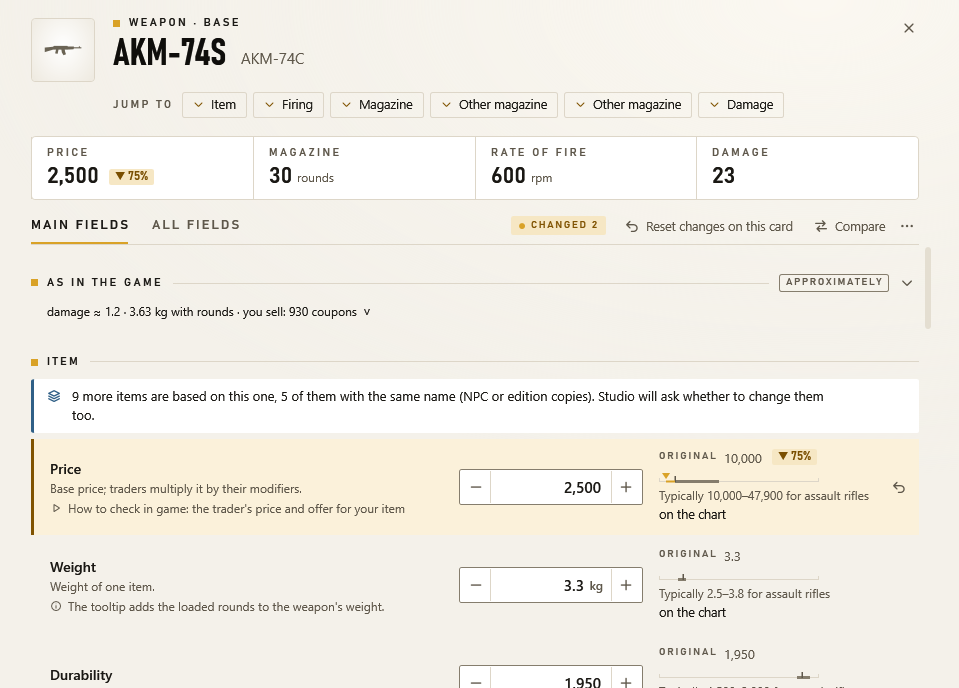Click the Rate of Fire 600 rpm tile

pos(586,168)
